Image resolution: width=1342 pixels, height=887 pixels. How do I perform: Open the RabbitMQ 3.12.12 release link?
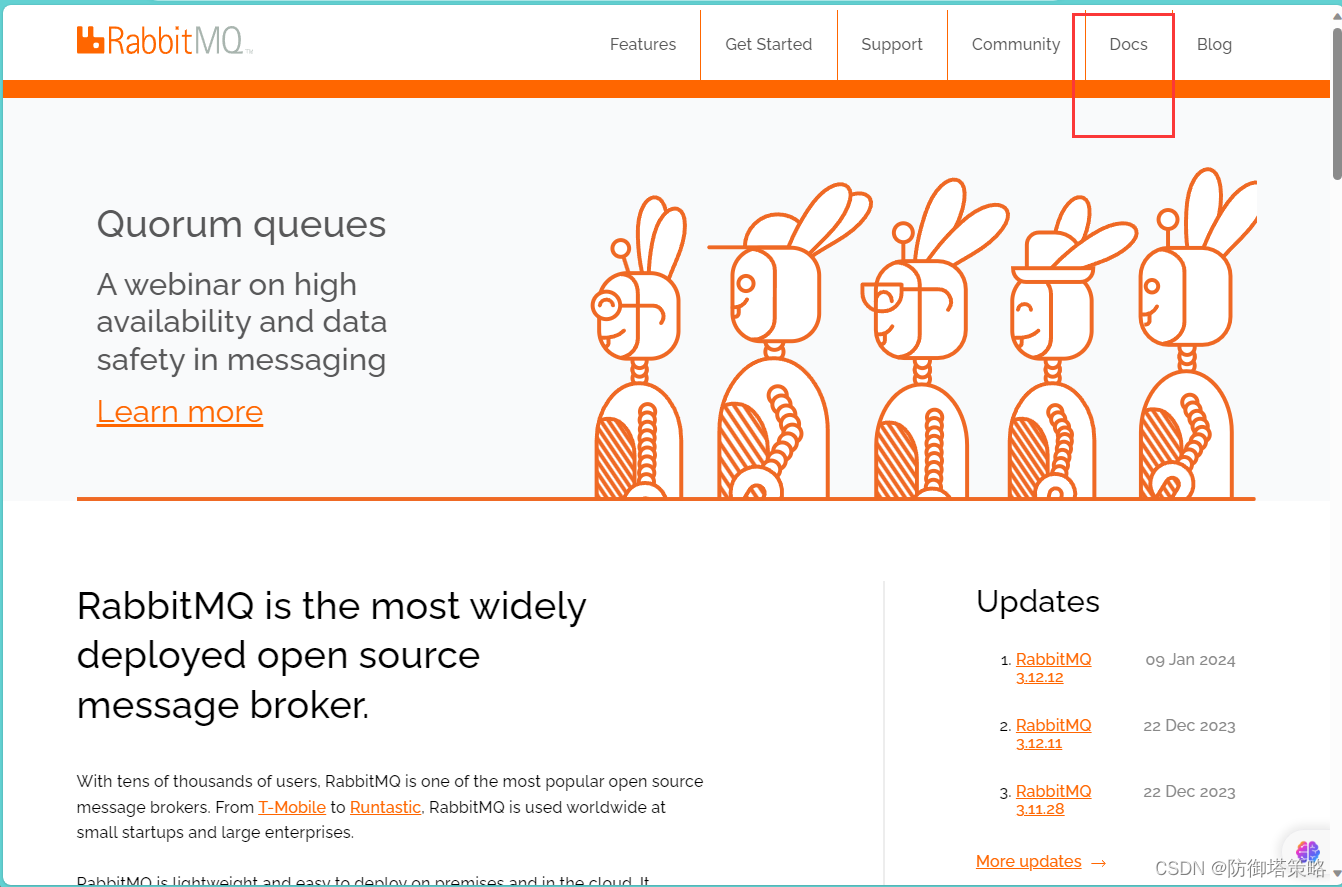(x=1053, y=668)
